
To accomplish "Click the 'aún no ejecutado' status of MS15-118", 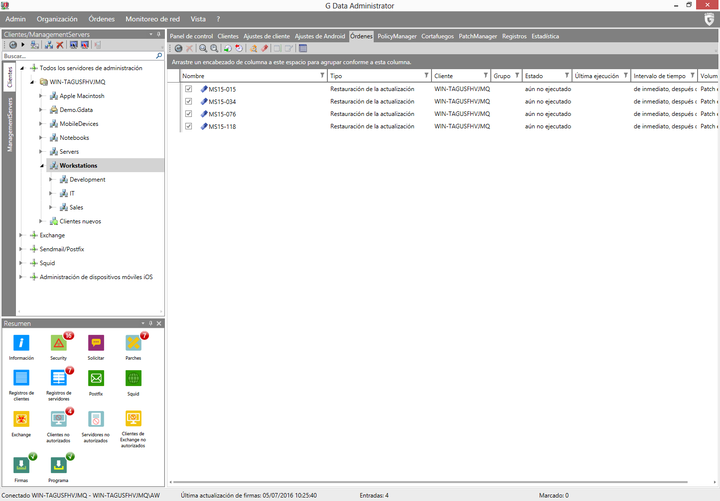I will coord(548,126).
